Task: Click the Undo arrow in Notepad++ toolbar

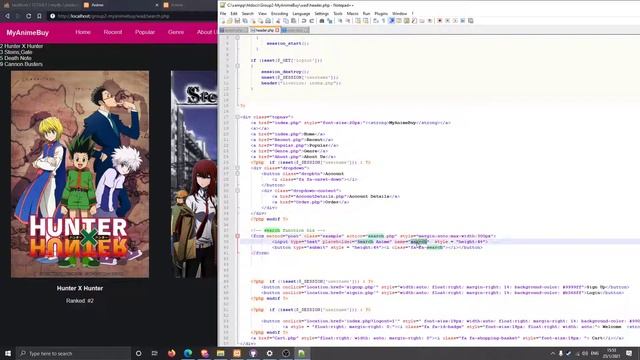Action: click(304, 21)
